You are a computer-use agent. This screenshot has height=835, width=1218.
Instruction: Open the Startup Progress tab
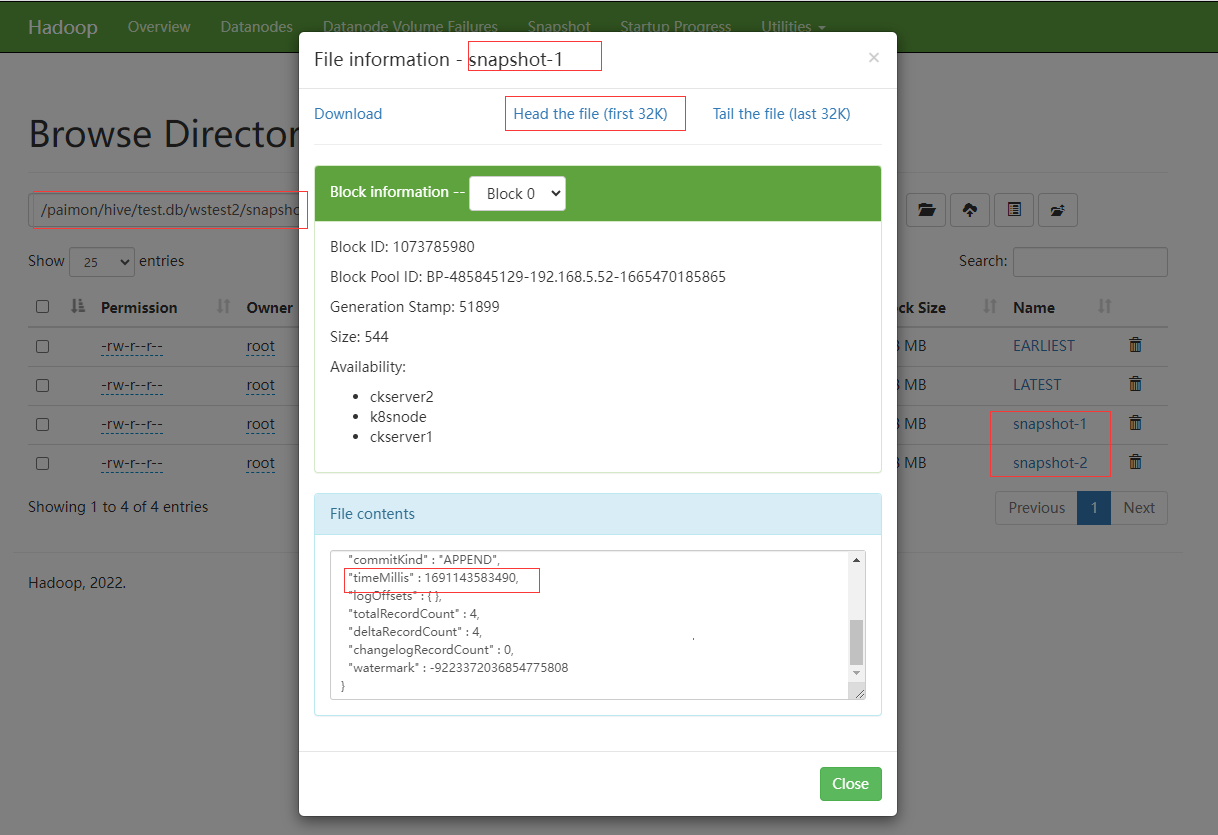pyautogui.click(x=675, y=27)
